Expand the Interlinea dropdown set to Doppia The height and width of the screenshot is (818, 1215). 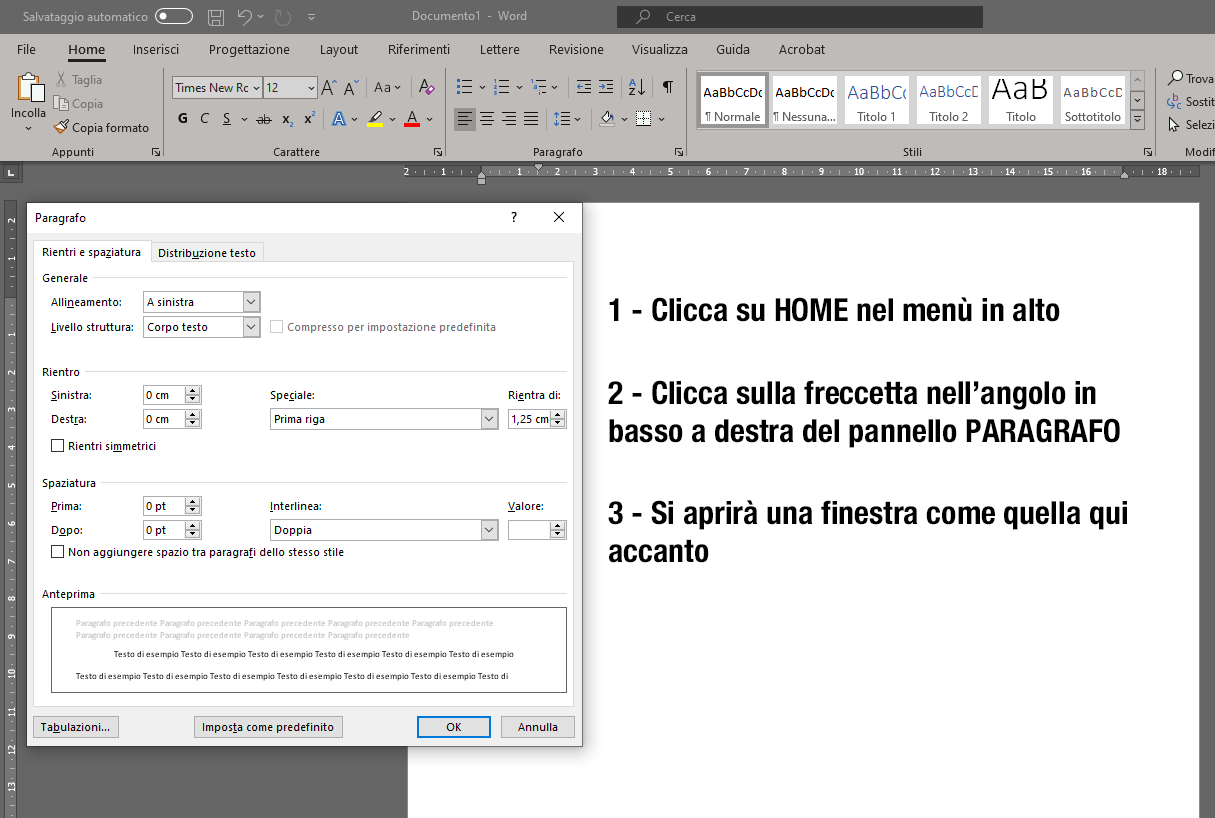tap(489, 530)
